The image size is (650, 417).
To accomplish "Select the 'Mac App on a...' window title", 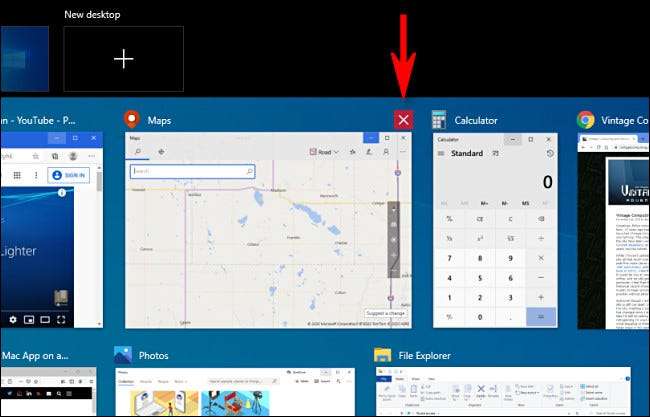I will [x=35, y=356].
